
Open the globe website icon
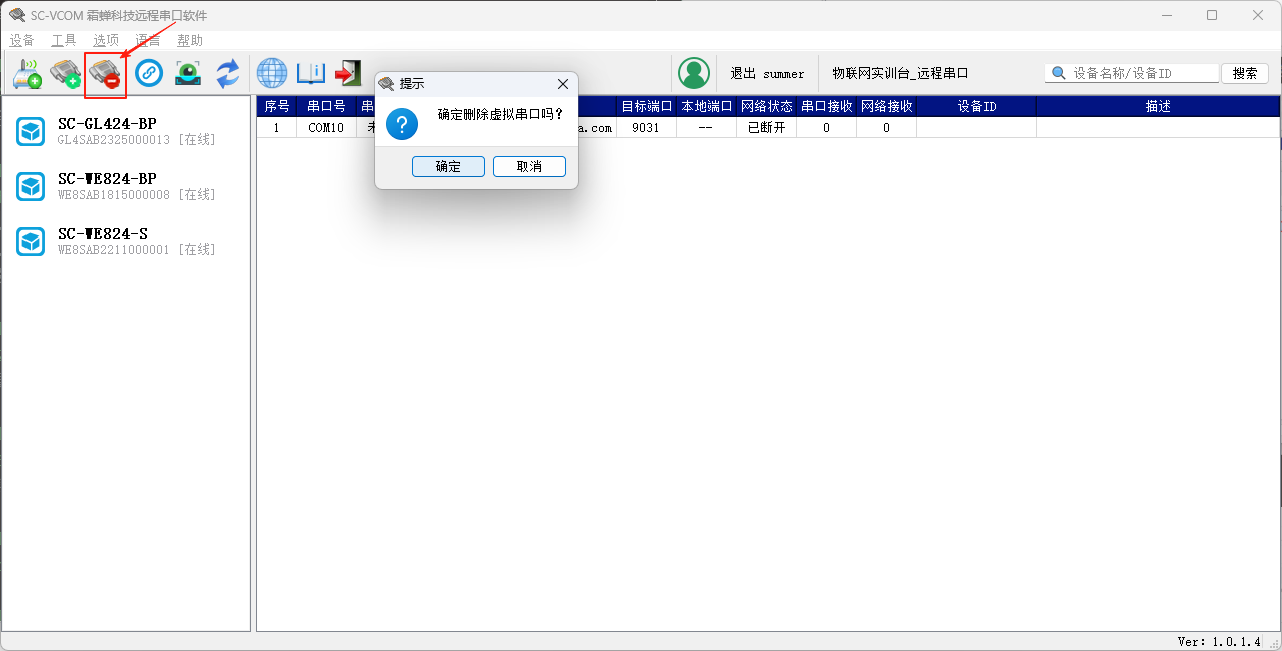click(x=272, y=73)
